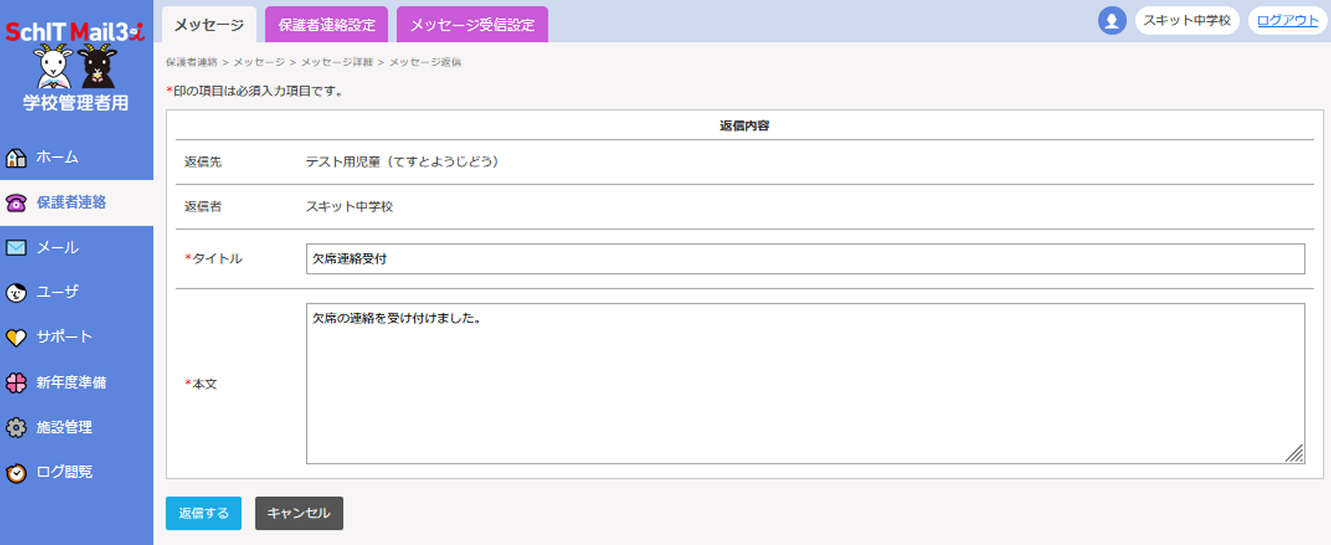The image size is (1331, 545).
Task: Click the 本文 textarea resize handle
Action: [x=1294, y=454]
